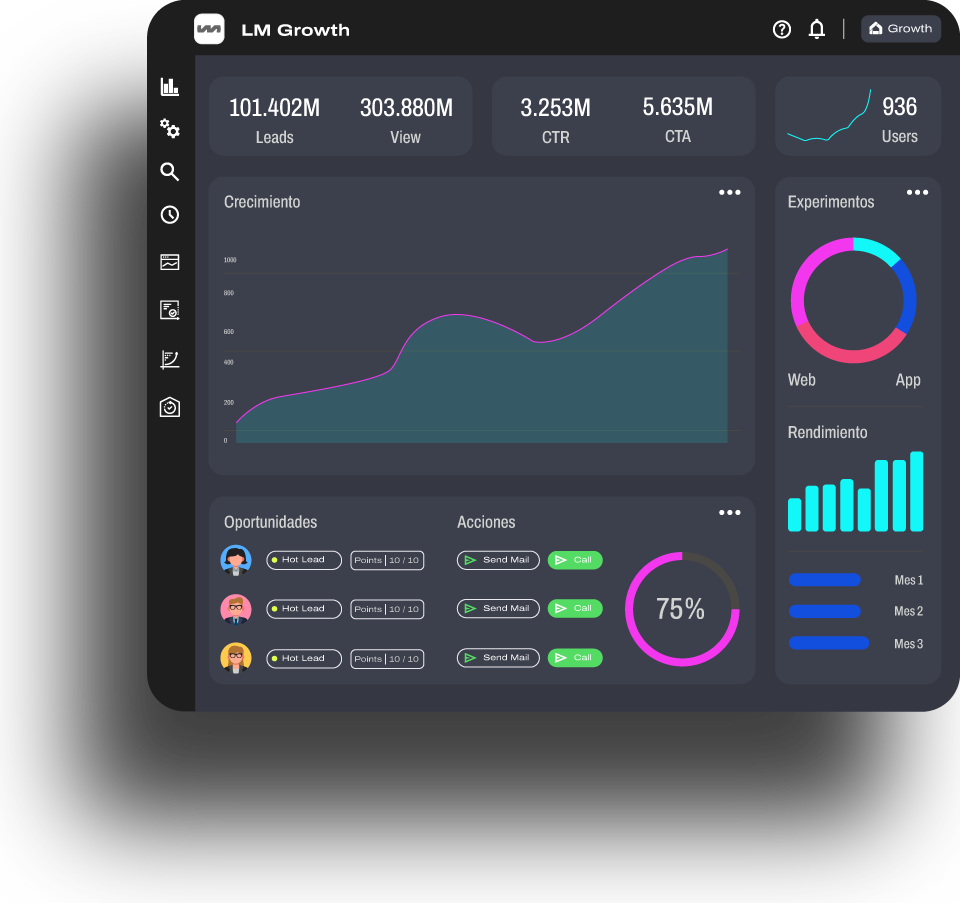The width and height of the screenshot is (960, 903).
Task: Click the 5.635M CTA stat
Action: coord(678,119)
